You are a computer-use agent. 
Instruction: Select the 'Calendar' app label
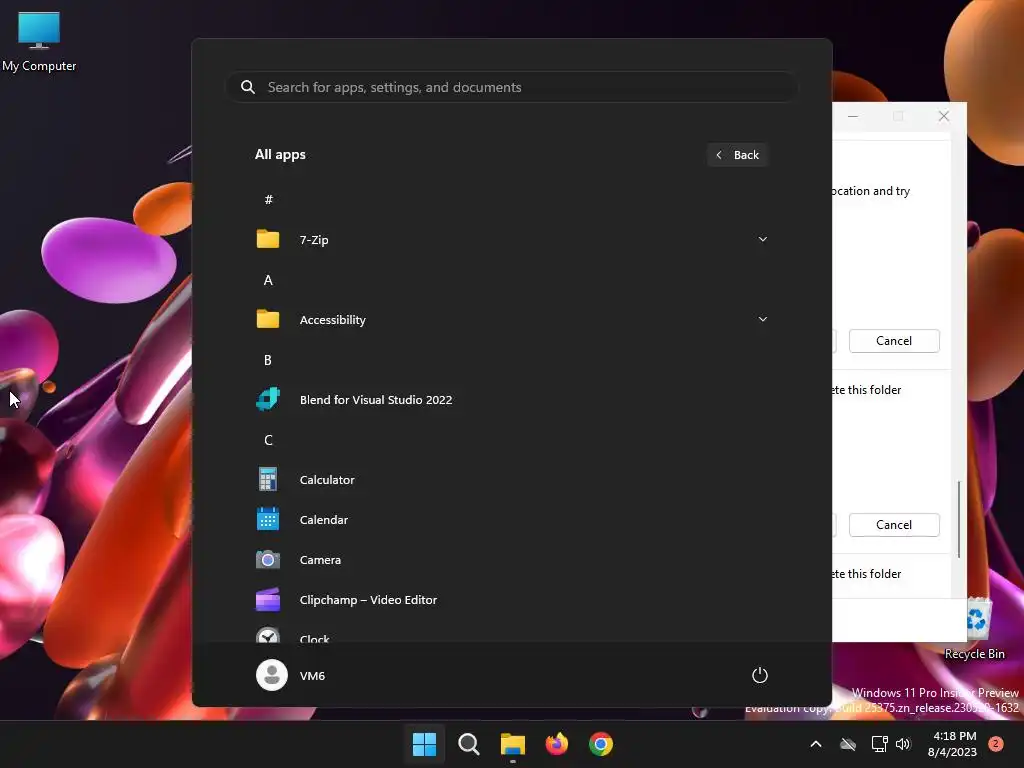324,520
